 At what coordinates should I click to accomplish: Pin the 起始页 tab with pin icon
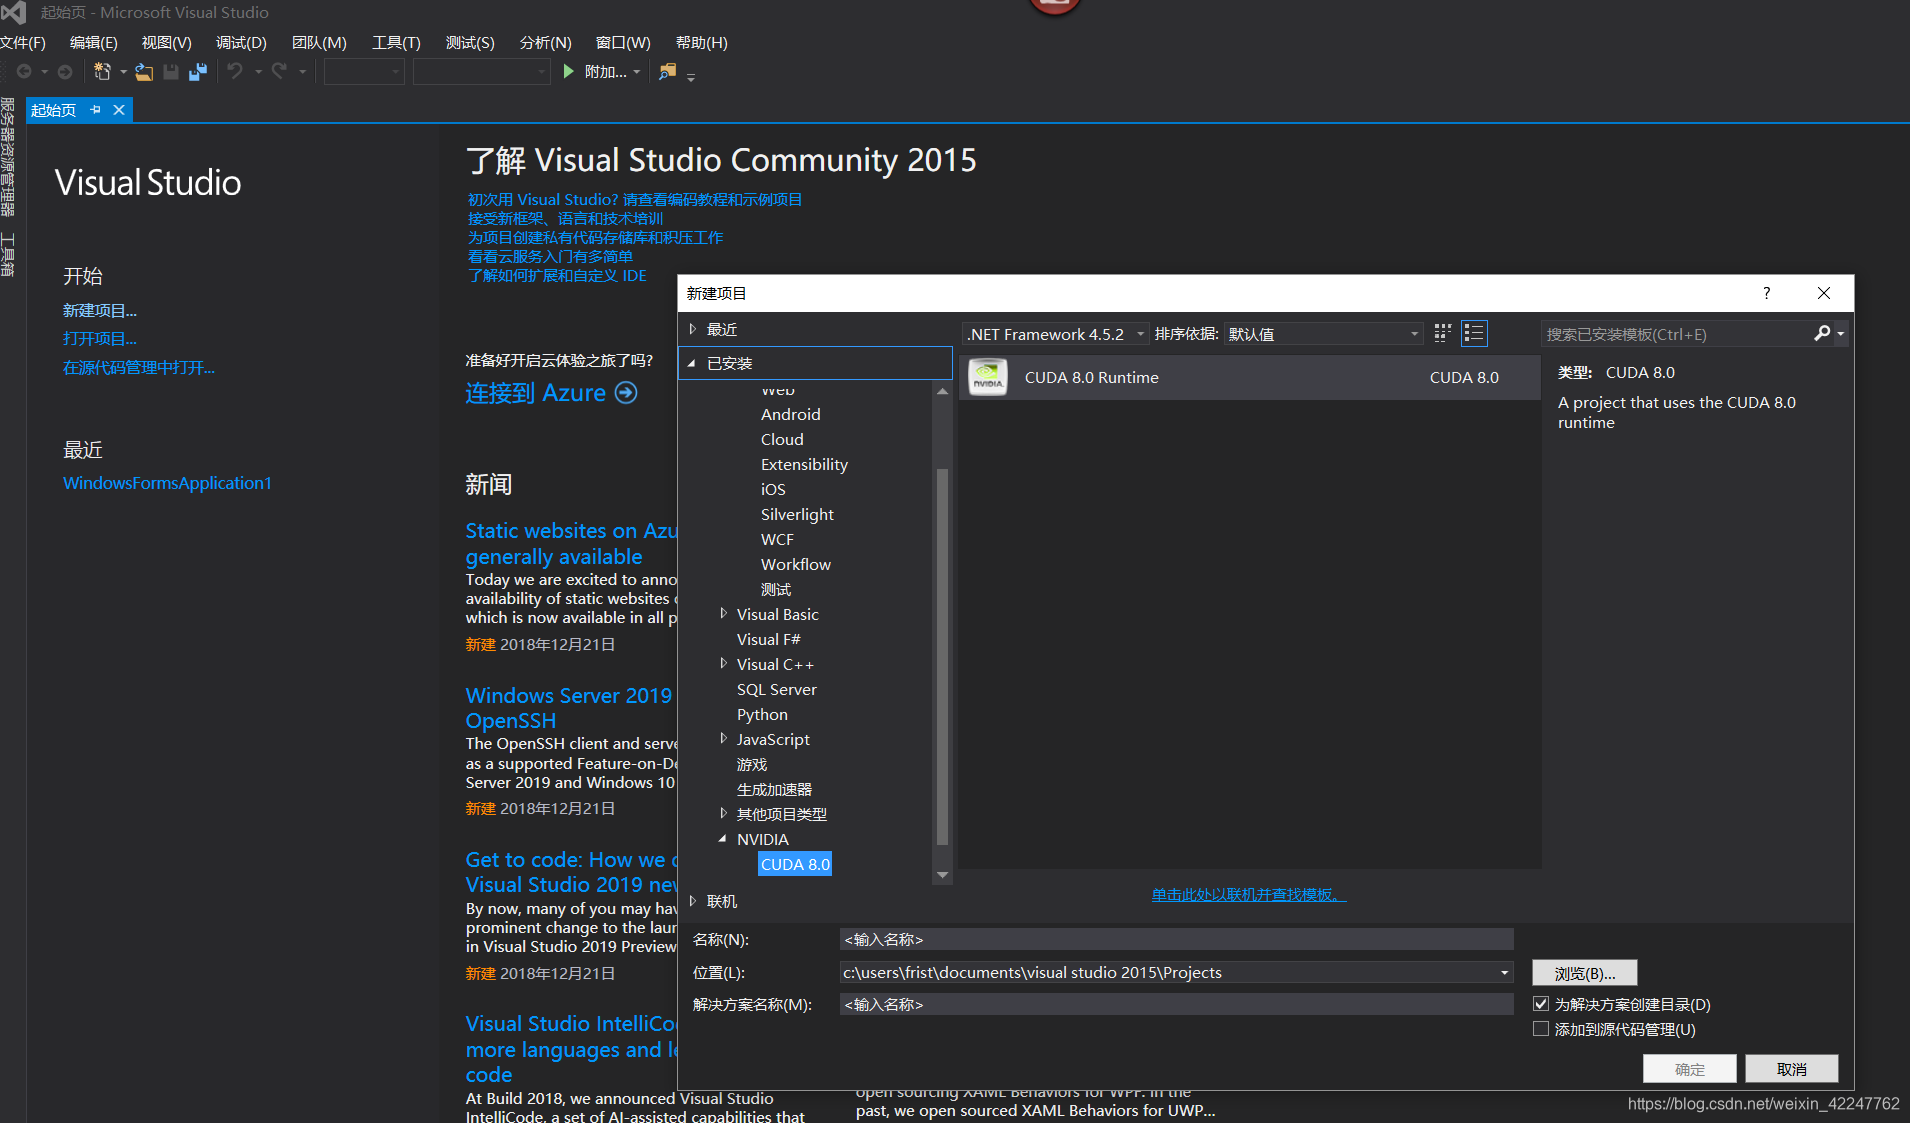point(96,110)
